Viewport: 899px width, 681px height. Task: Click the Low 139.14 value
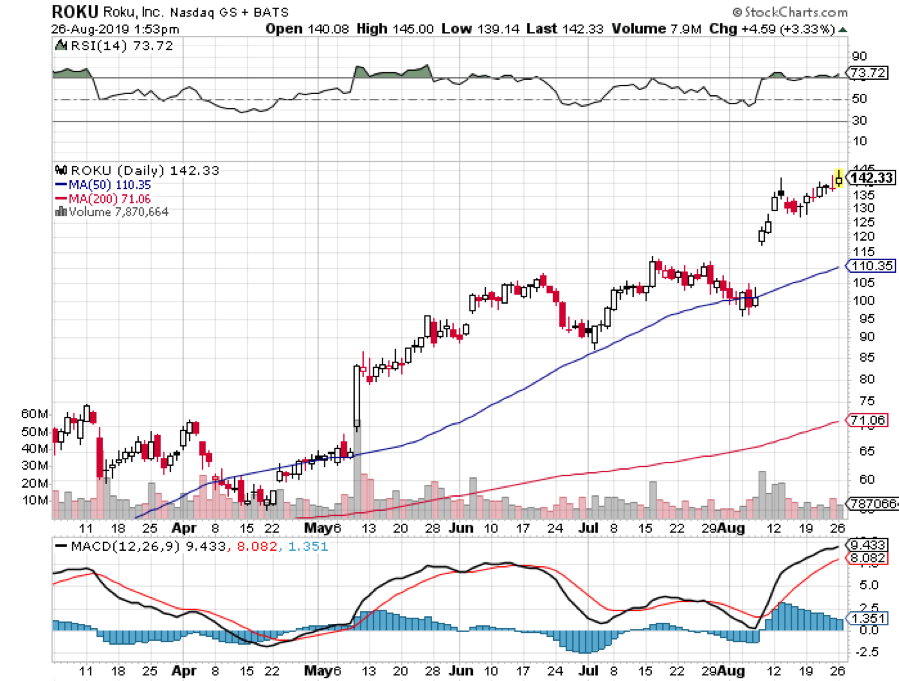coord(479,29)
